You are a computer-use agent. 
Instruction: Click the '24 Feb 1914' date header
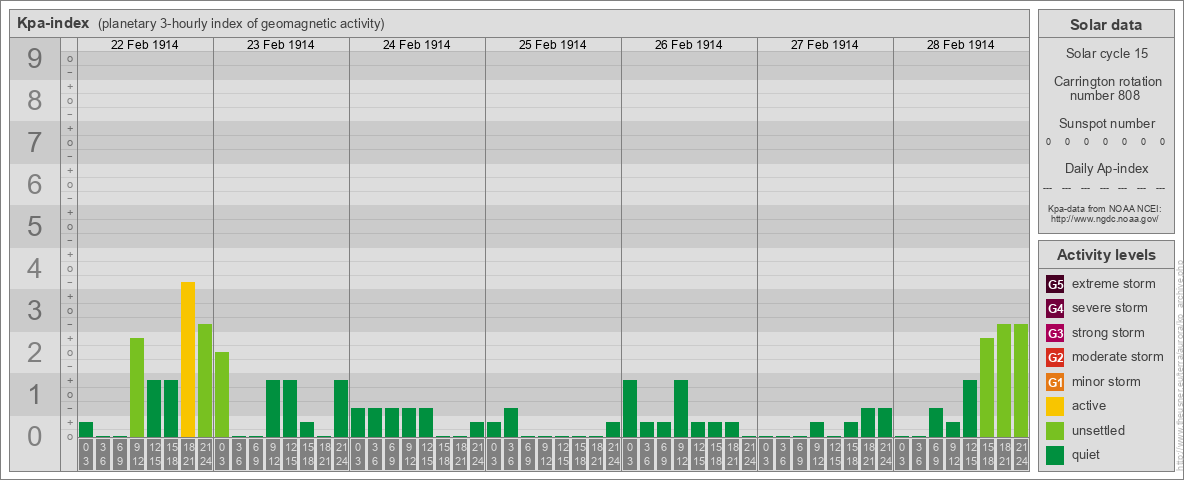(417, 45)
